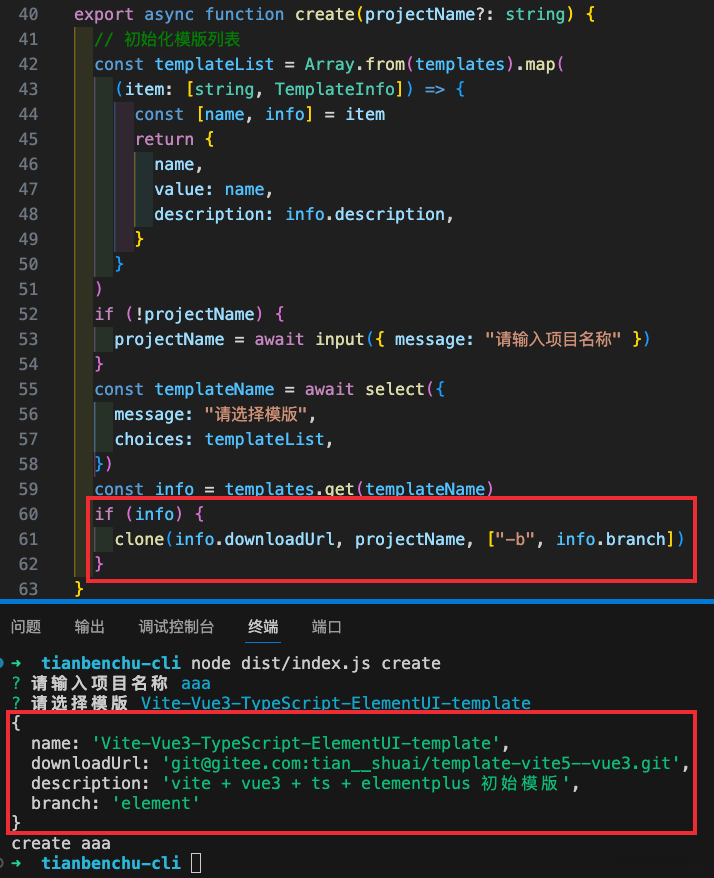Click selected template 'Vite-Vue3-TypeScript-ElementUI-template' in prompt line
This screenshot has width=714, height=878.
(335, 703)
